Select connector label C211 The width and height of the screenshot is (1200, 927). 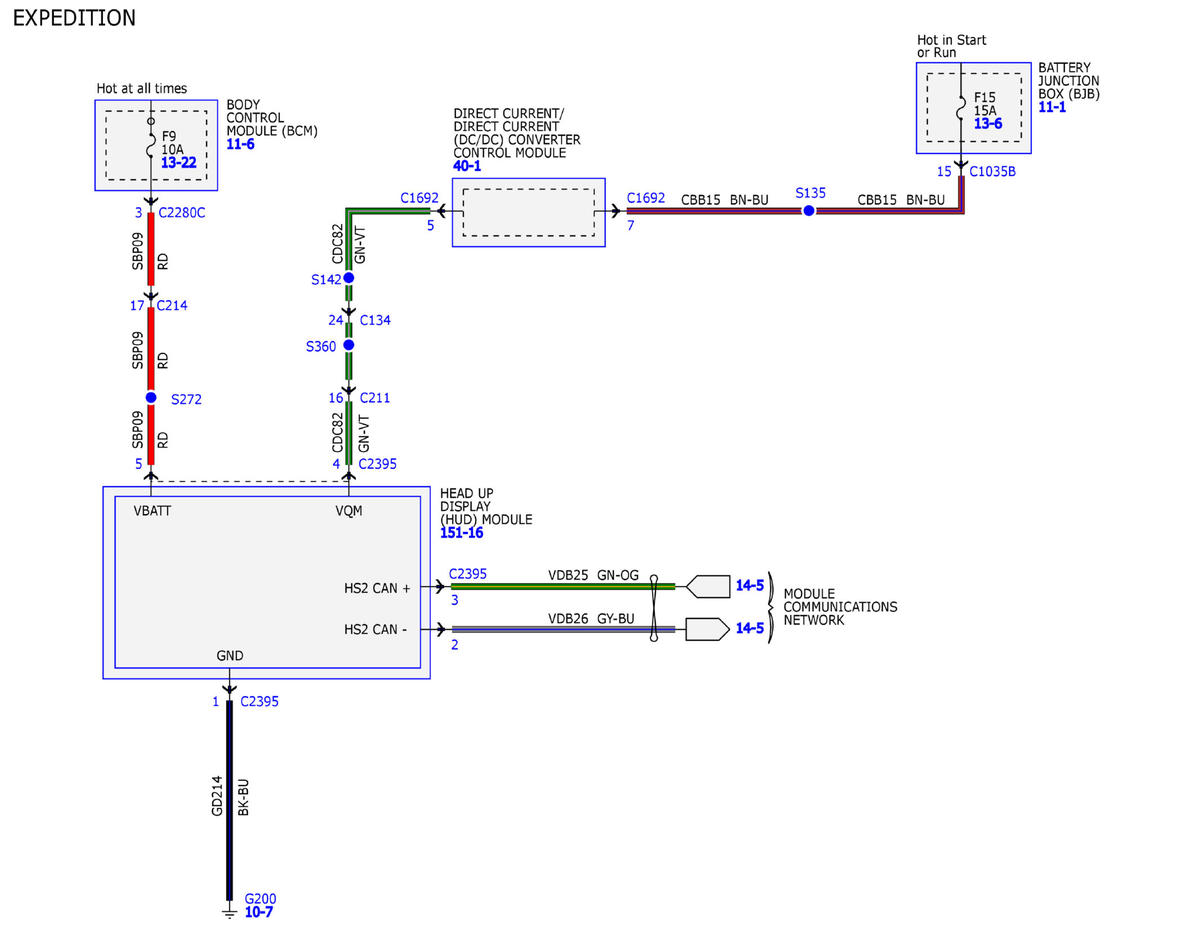click(x=374, y=398)
